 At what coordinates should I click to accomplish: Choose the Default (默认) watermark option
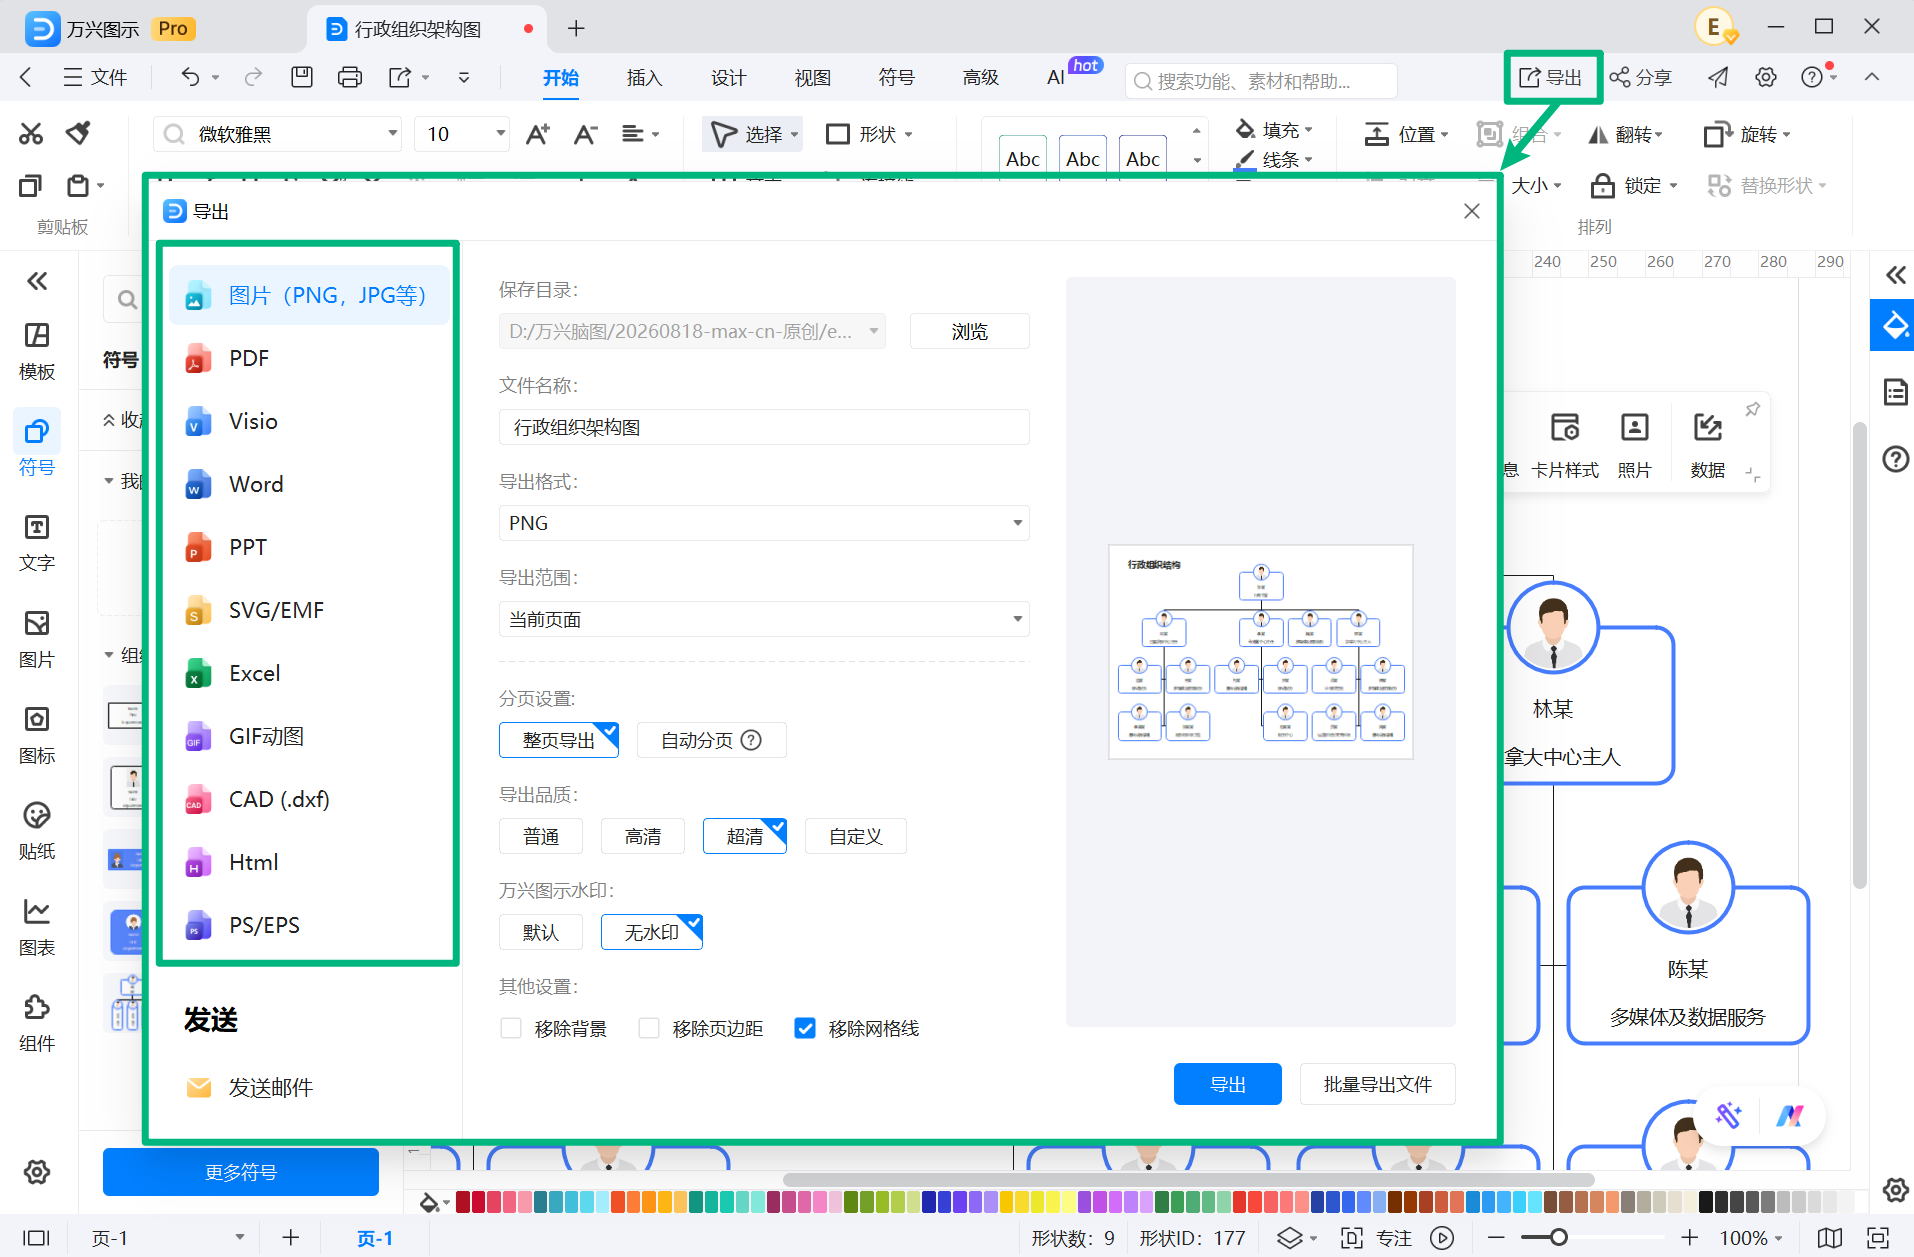tap(541, 932)
